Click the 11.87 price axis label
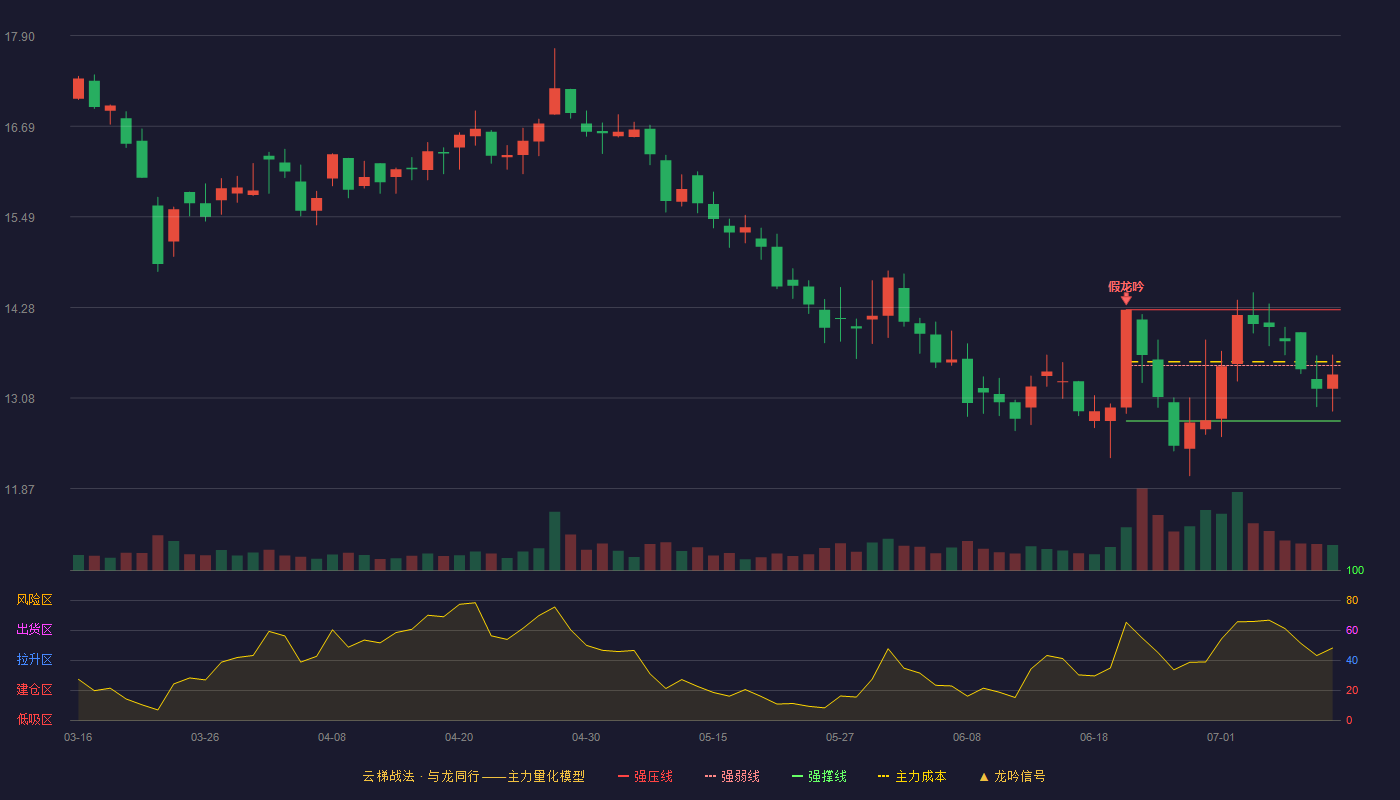Viewport: 1400px width, 800px height. 19,490
